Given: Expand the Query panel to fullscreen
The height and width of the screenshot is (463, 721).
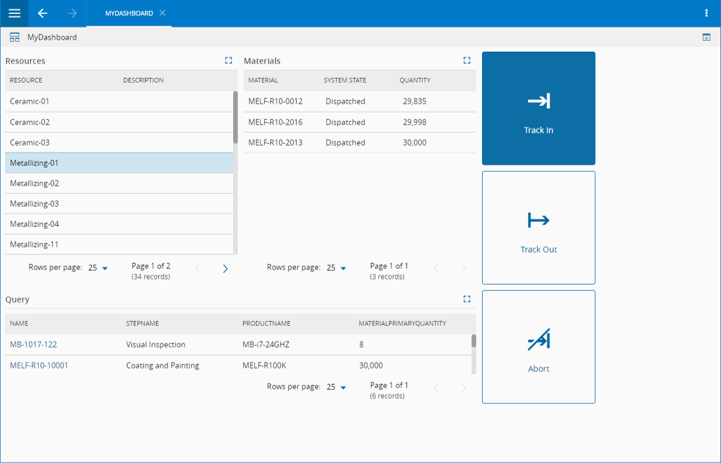Looking at the screenshot, I should click(x=467, y=299).
